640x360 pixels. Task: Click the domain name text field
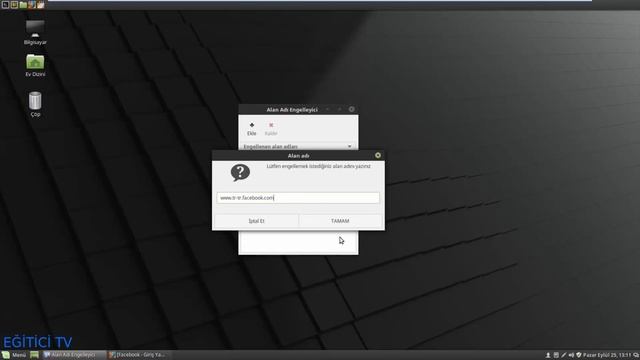pos(298,198)
